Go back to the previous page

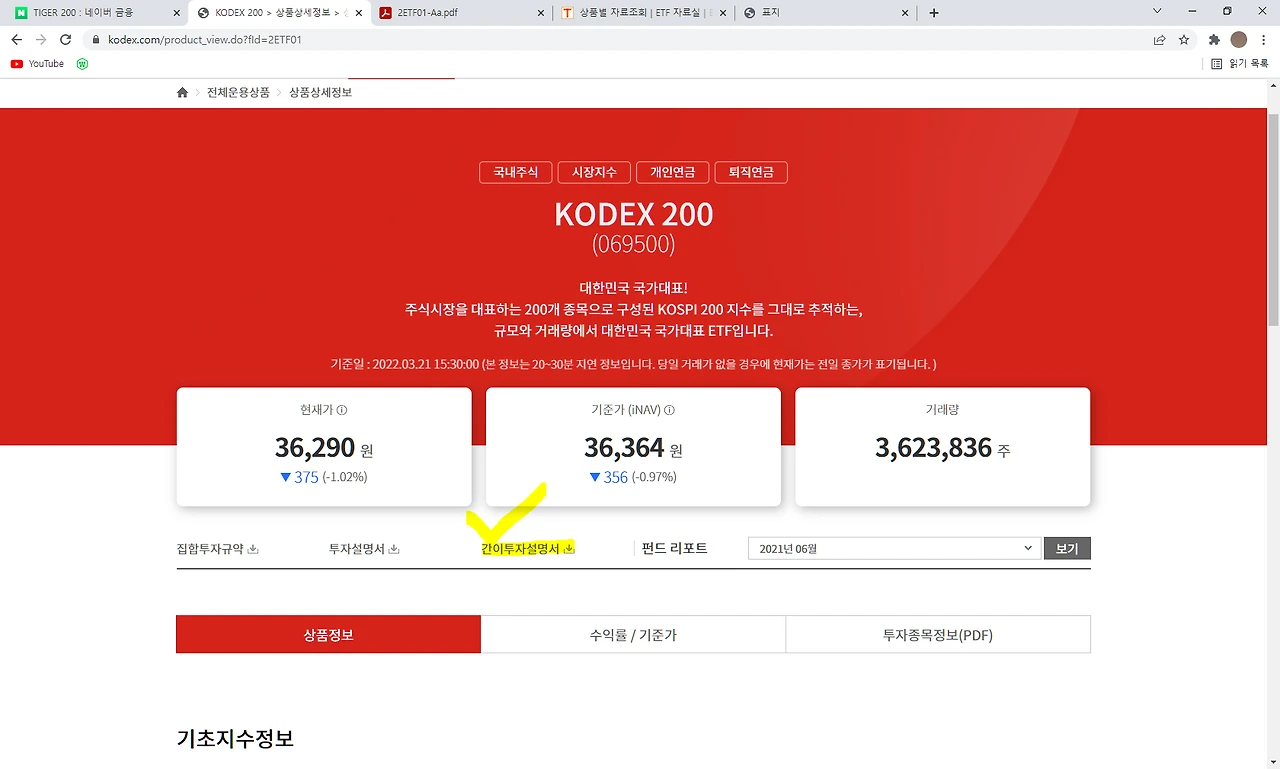click(16, 40)
